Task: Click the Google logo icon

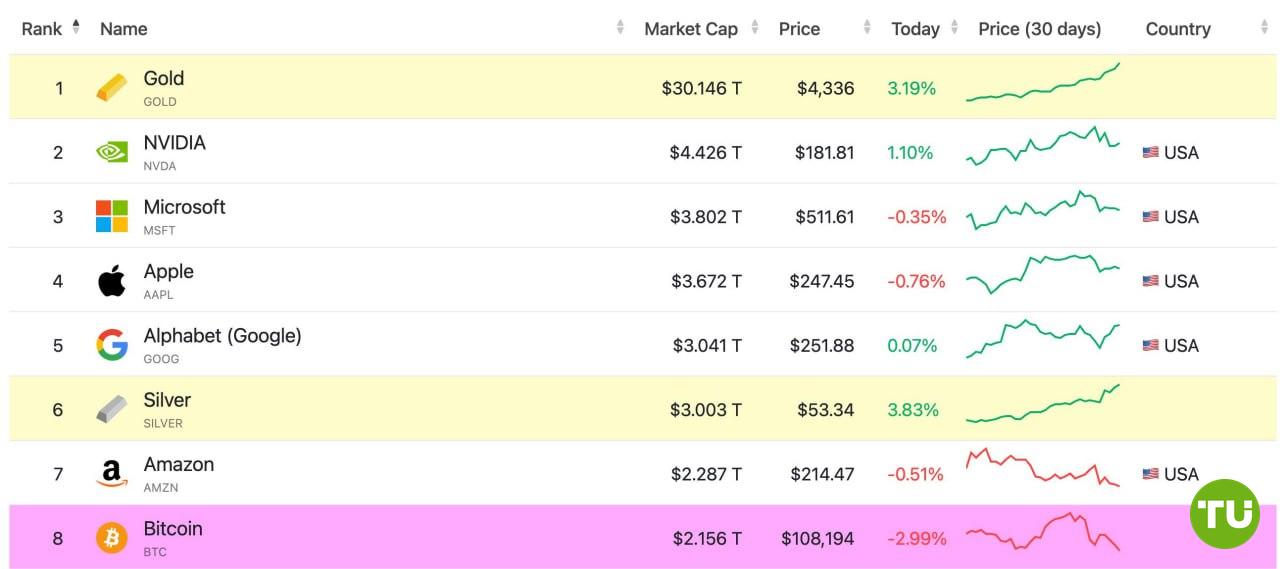Action: coord(112,345)
